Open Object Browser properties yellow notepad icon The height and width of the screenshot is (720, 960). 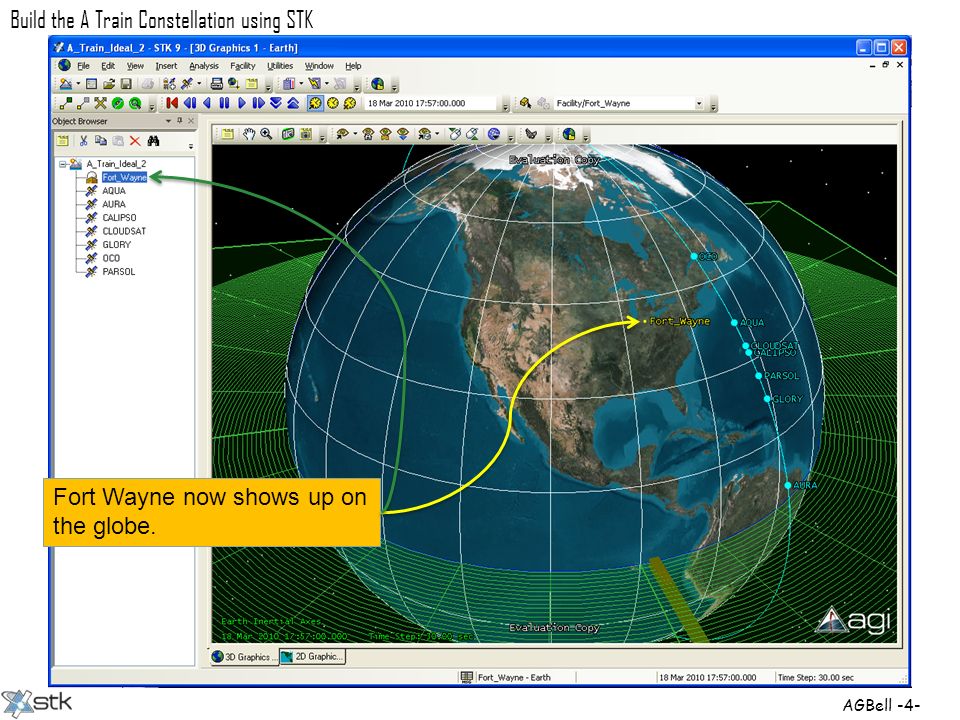coord(62,141)
